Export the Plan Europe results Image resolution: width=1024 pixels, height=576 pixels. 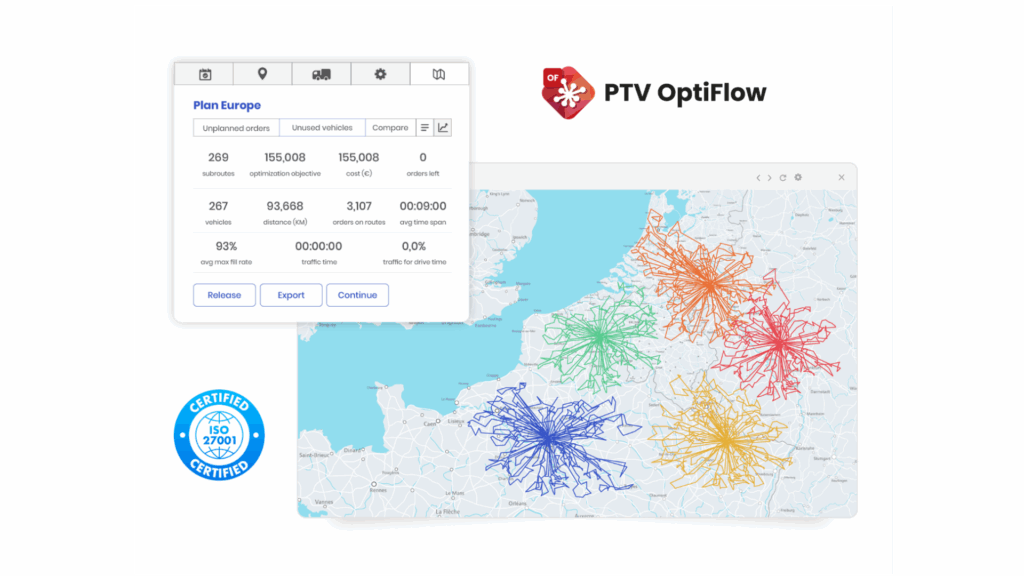(290, 295)
